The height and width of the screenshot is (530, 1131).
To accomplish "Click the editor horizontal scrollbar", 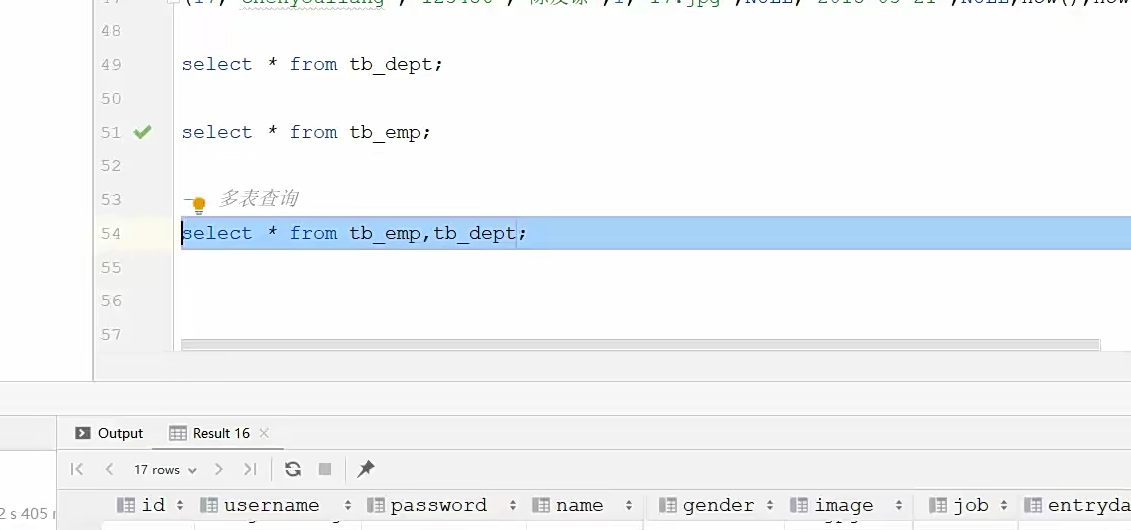I will click(x=640, y=345).
